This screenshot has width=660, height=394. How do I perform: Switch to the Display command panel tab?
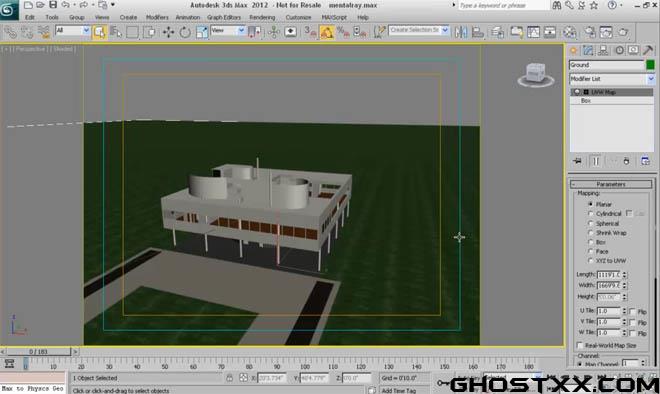(x=633, y=51)
